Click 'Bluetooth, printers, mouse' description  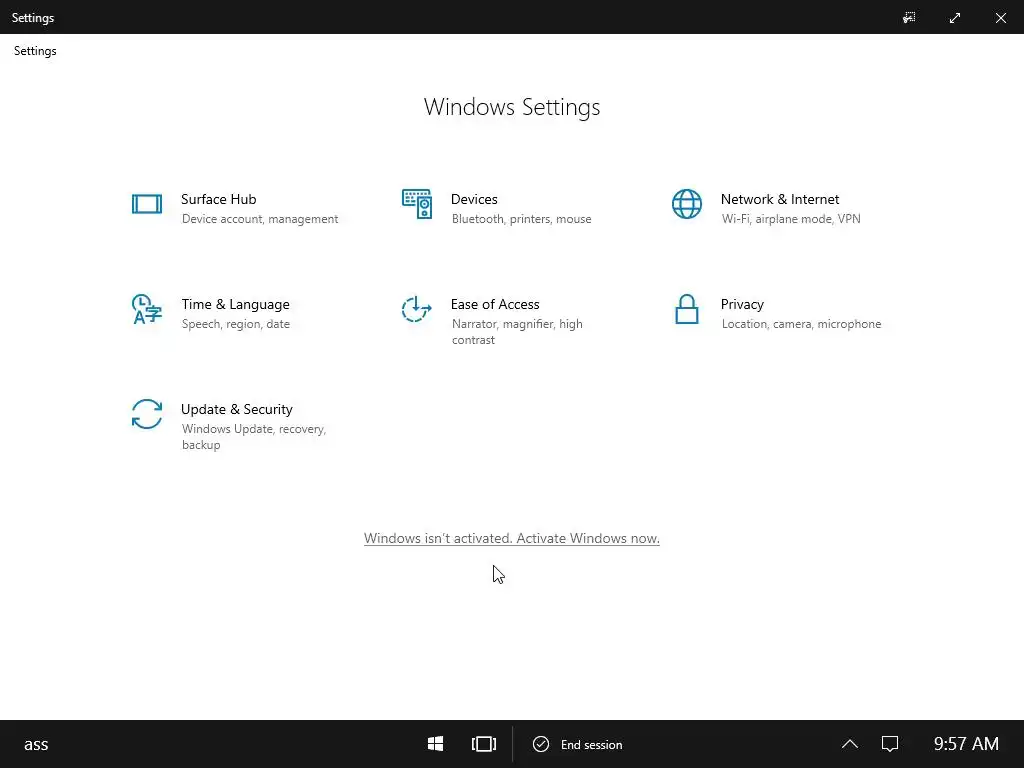click(522, 219)
